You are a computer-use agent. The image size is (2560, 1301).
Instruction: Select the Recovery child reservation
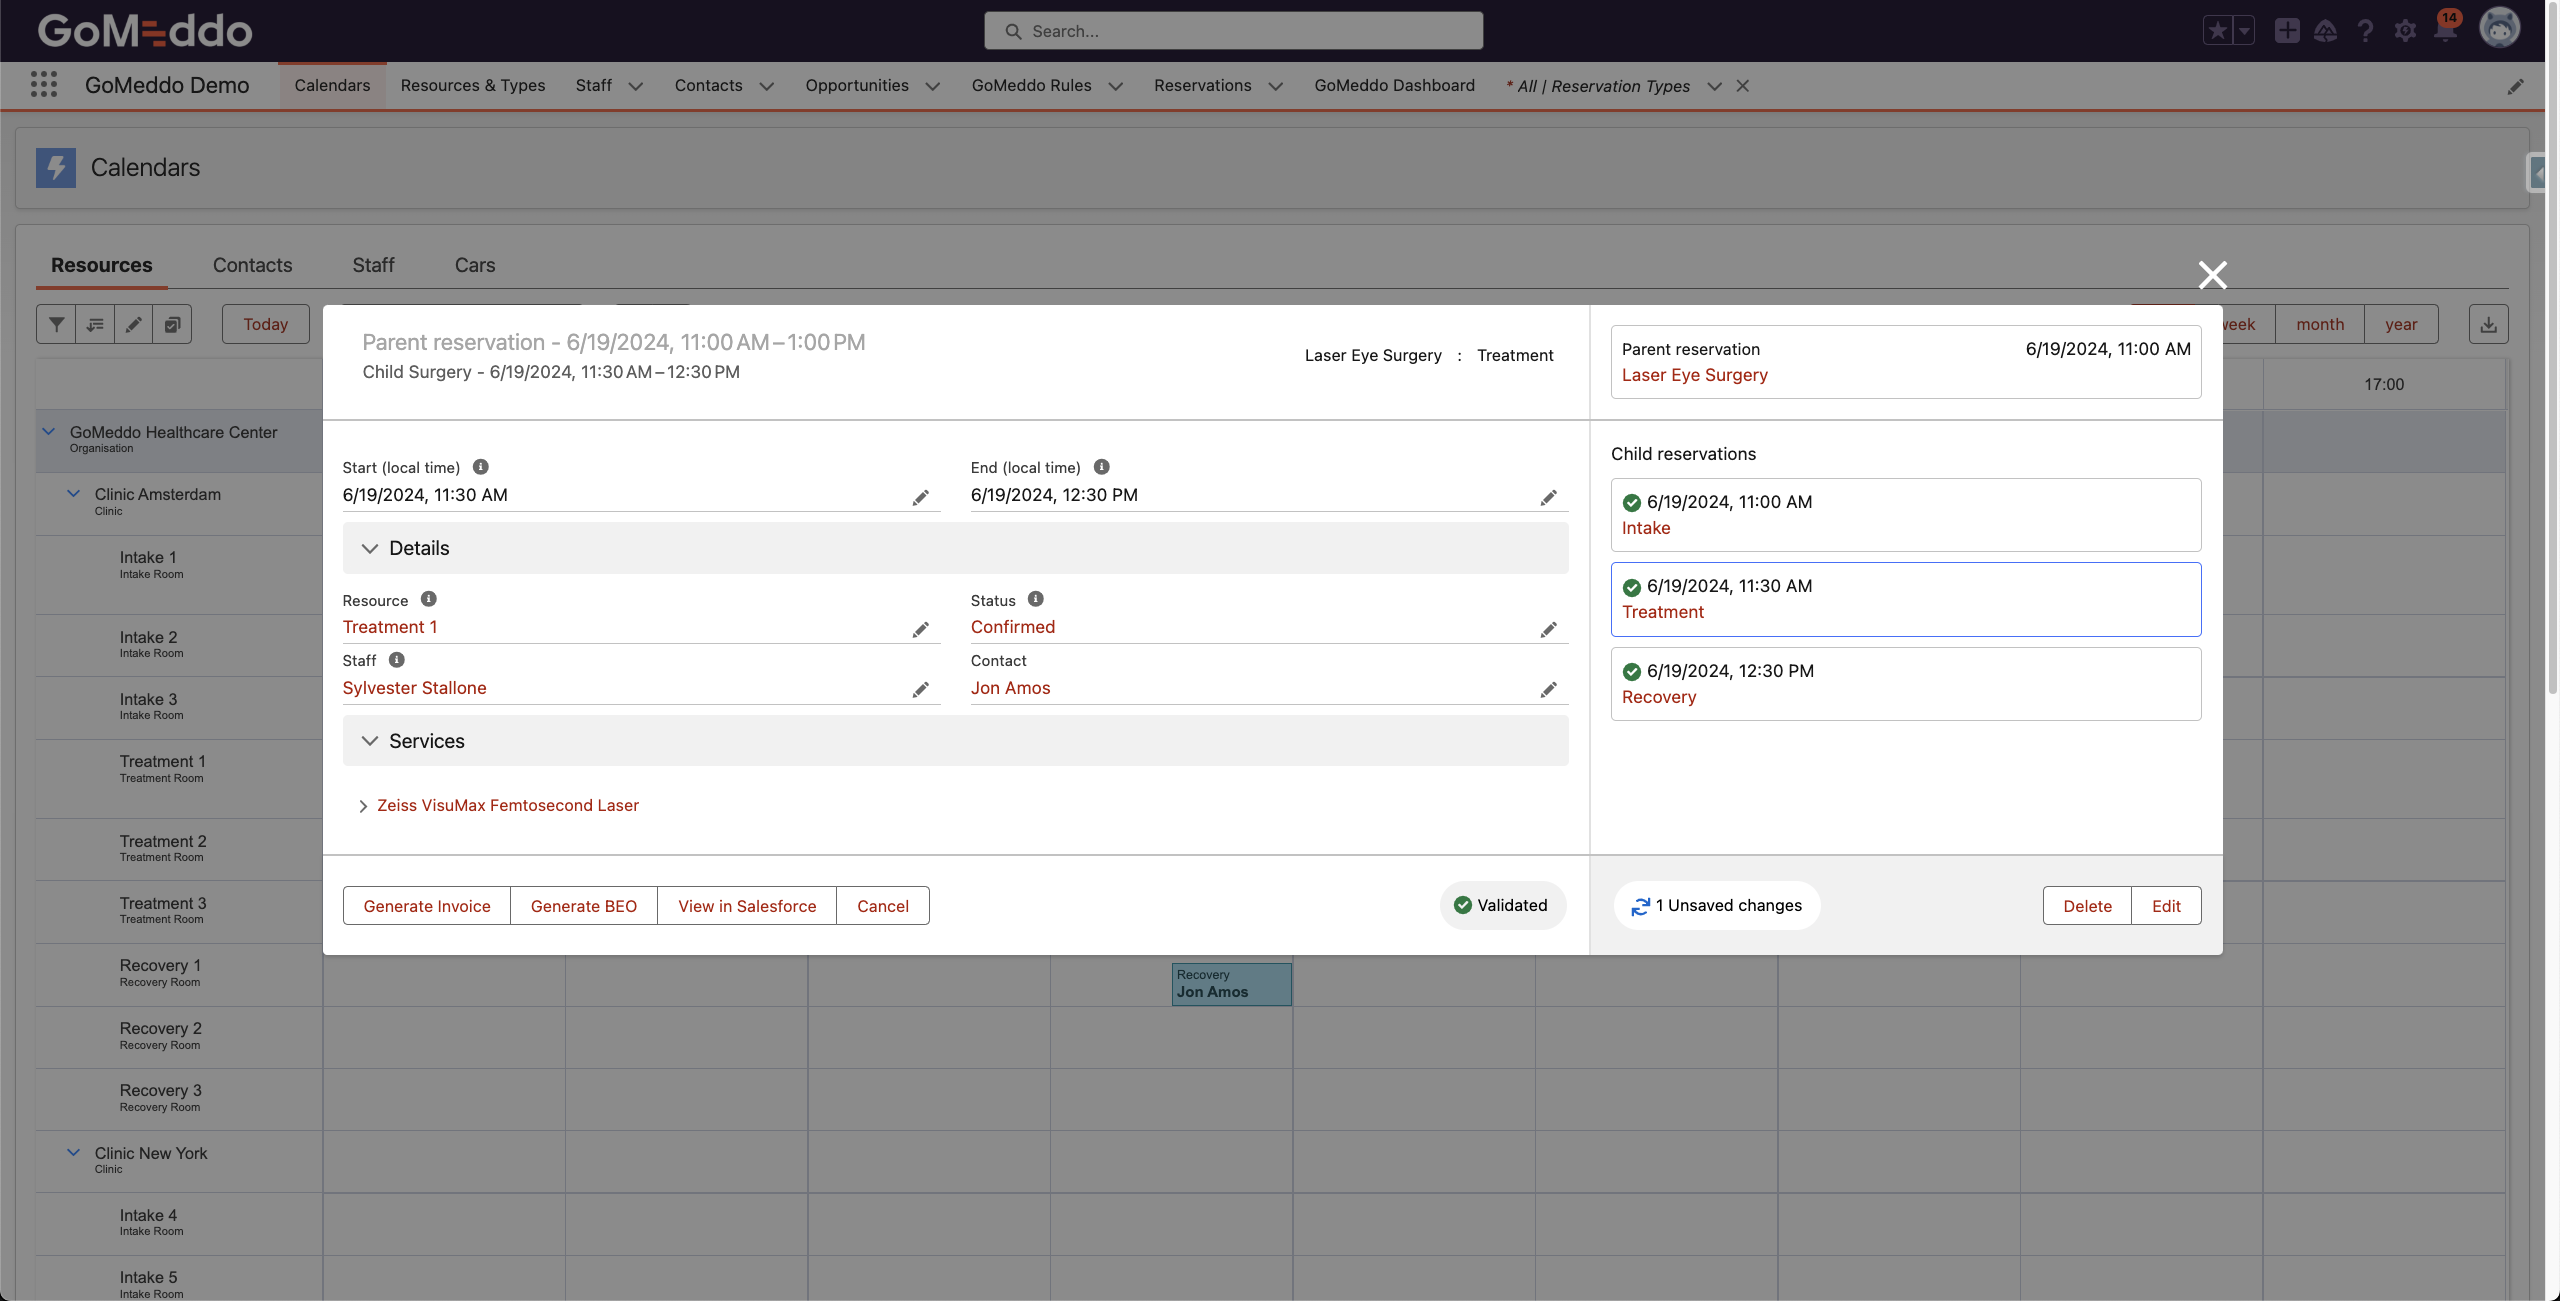click(x=1905, y=684)
